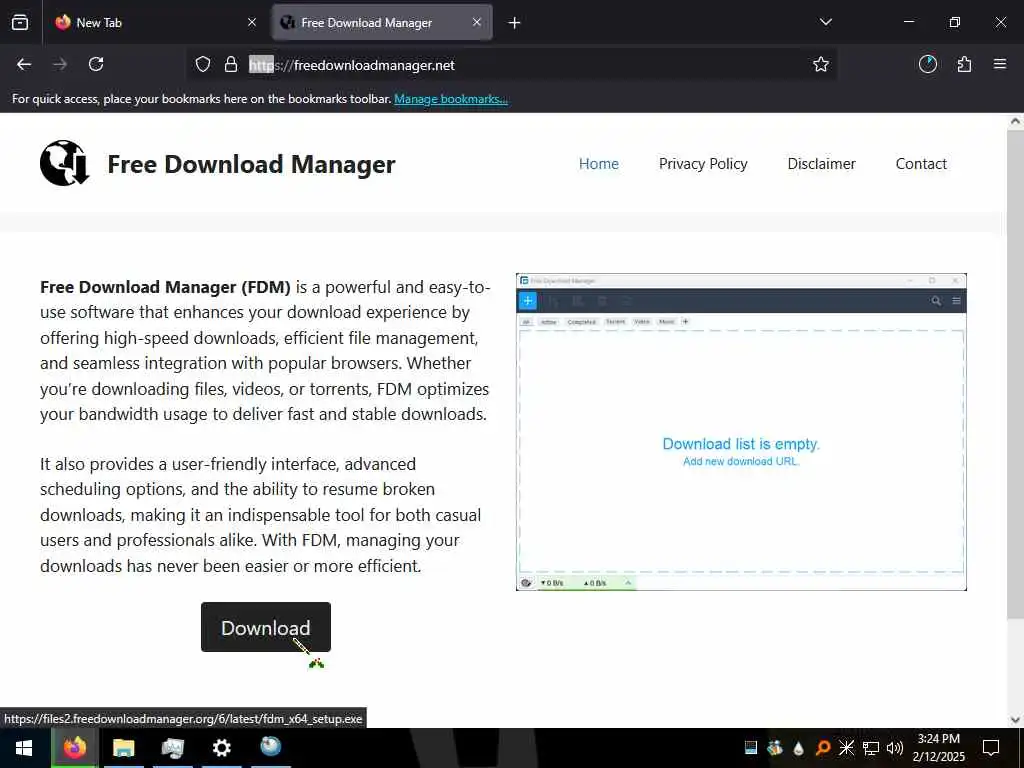
Task: Expand the list all tabs chevron
Action: (825, 22)
